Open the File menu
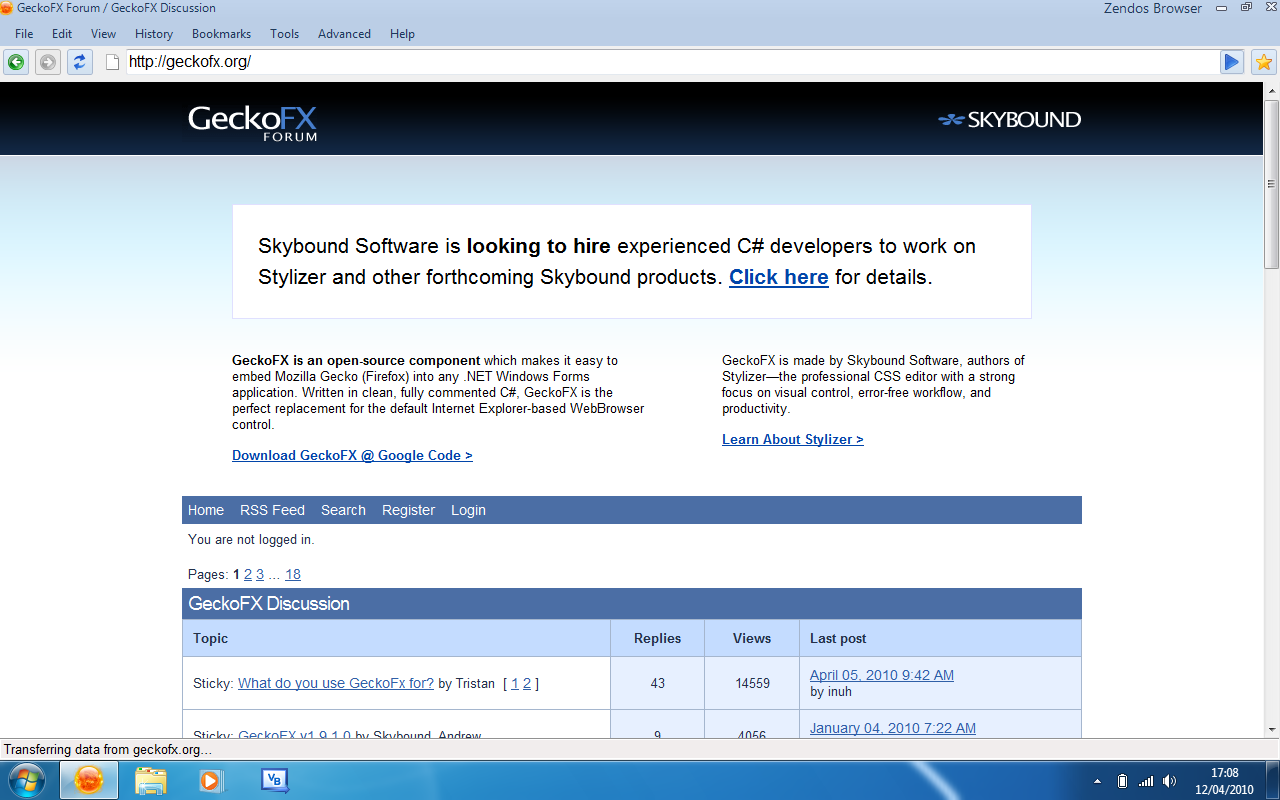1280x800 pixels. [24, 33]
